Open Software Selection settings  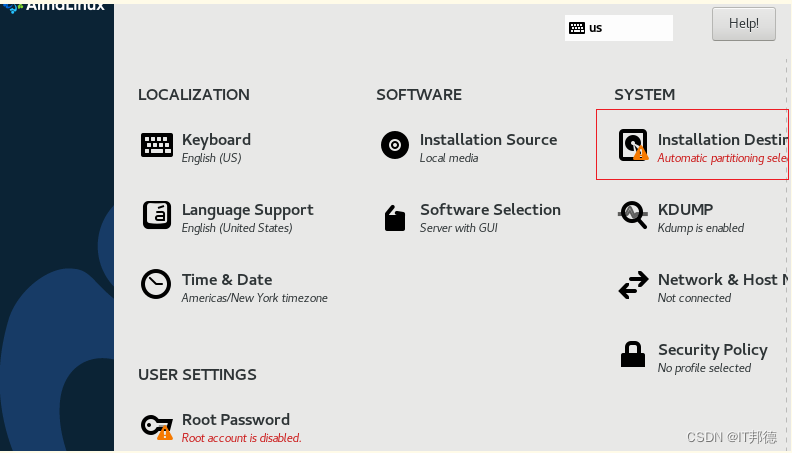click(x=490, y=210)
